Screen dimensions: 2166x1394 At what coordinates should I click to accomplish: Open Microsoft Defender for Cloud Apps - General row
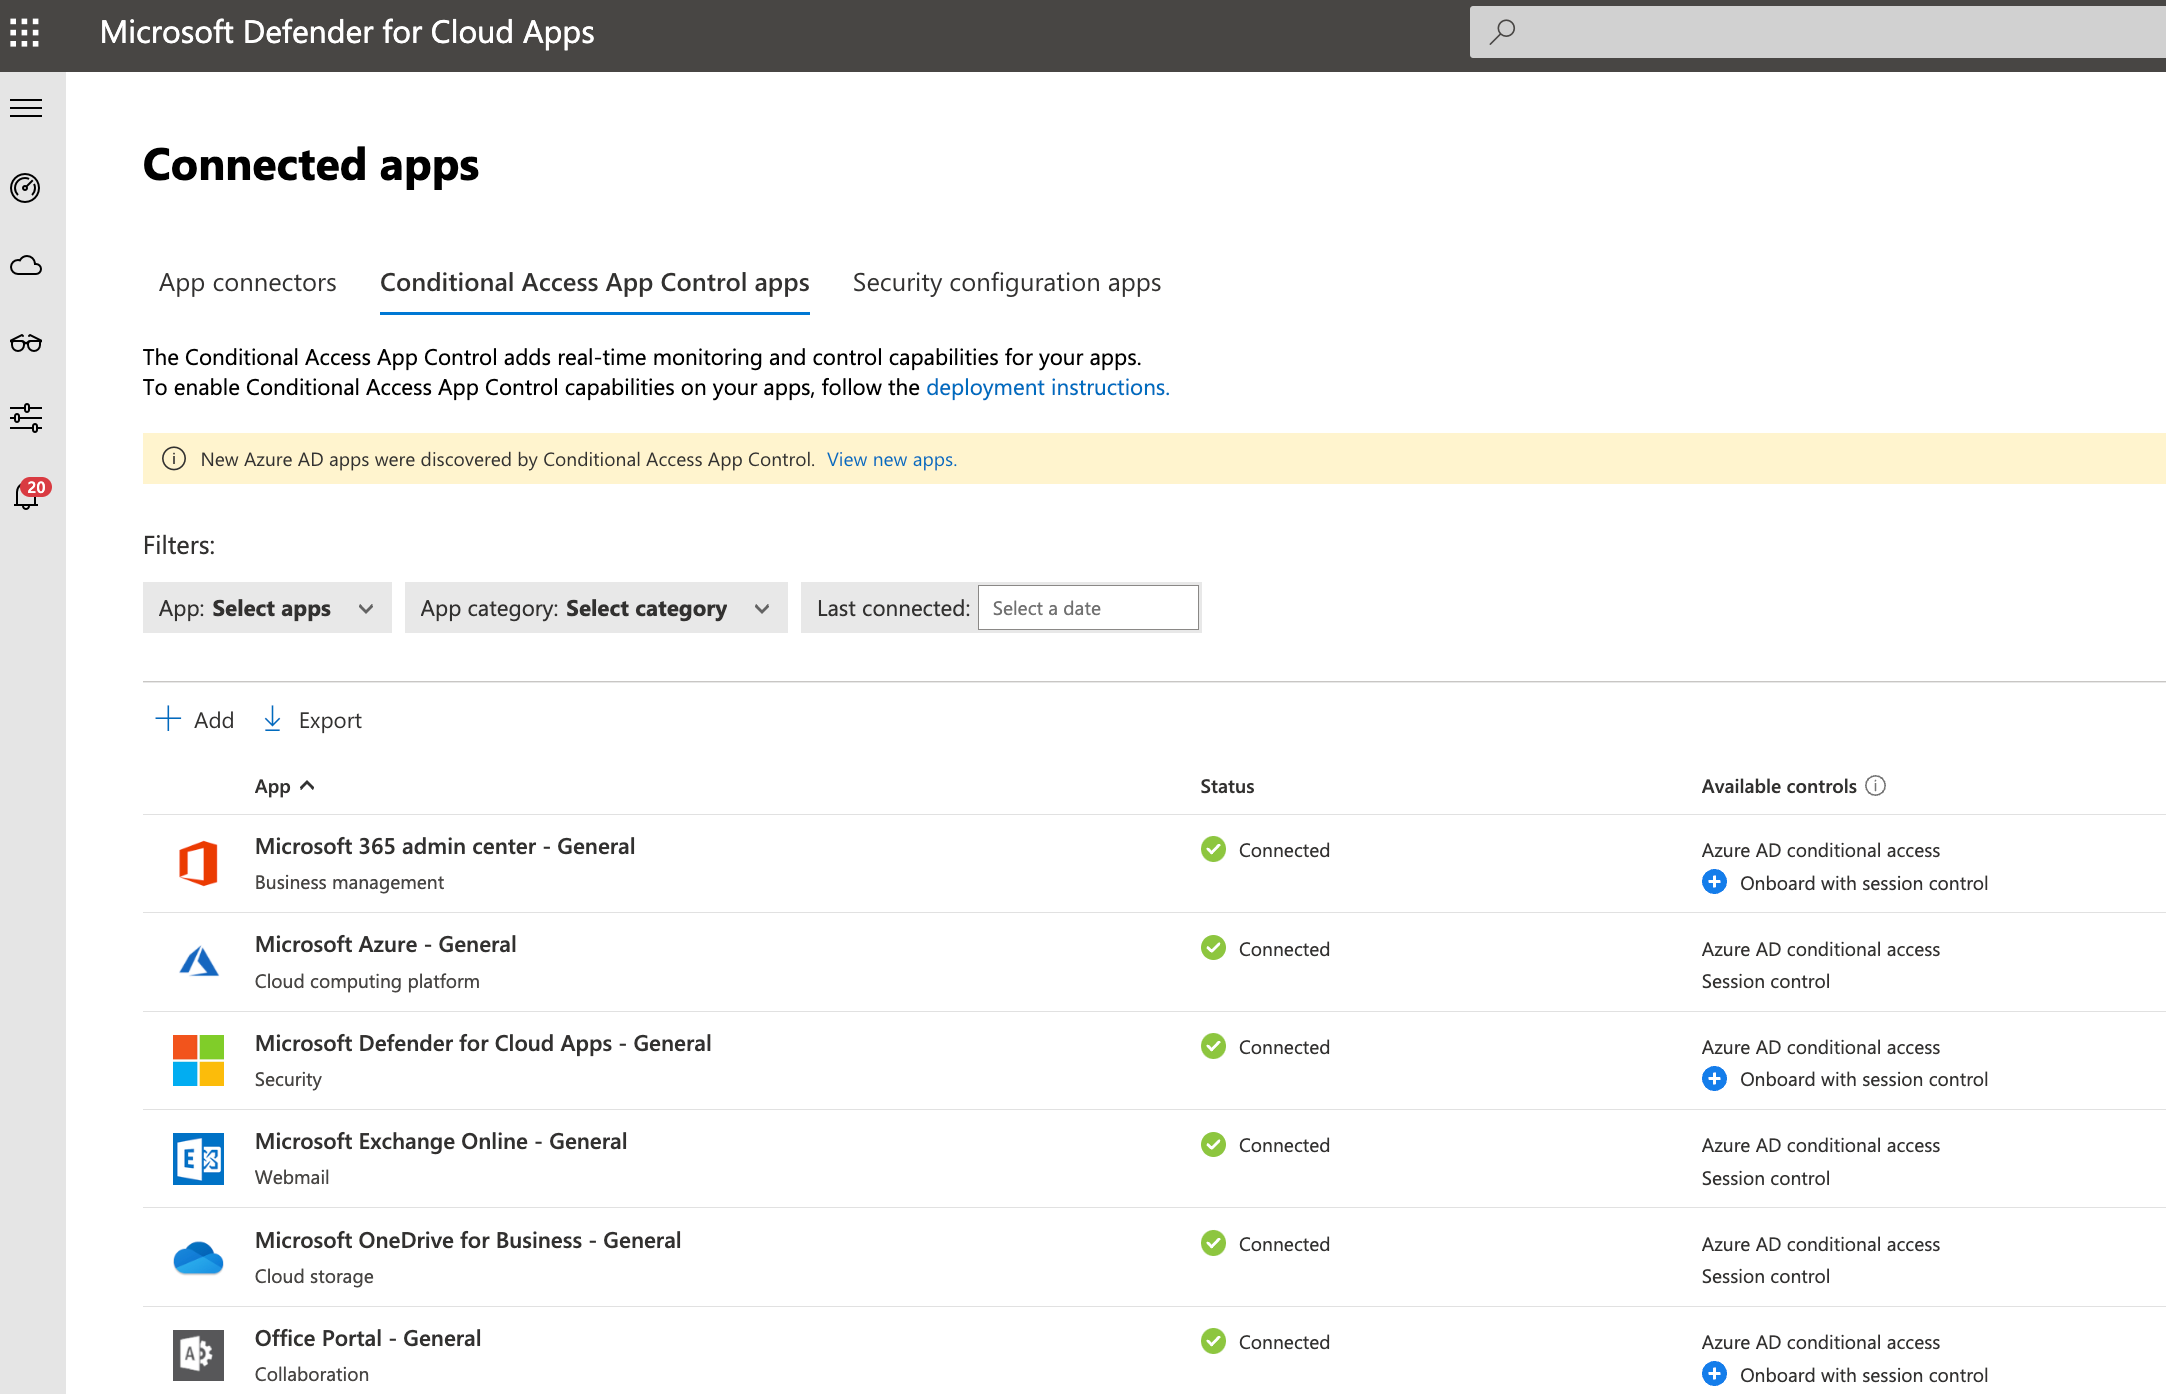click(1154, 1060)
